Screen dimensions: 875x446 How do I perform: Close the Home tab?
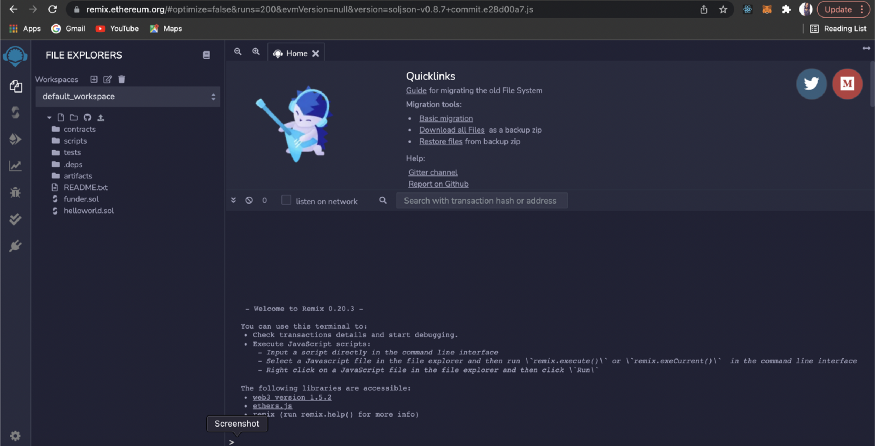coord(315,54)
